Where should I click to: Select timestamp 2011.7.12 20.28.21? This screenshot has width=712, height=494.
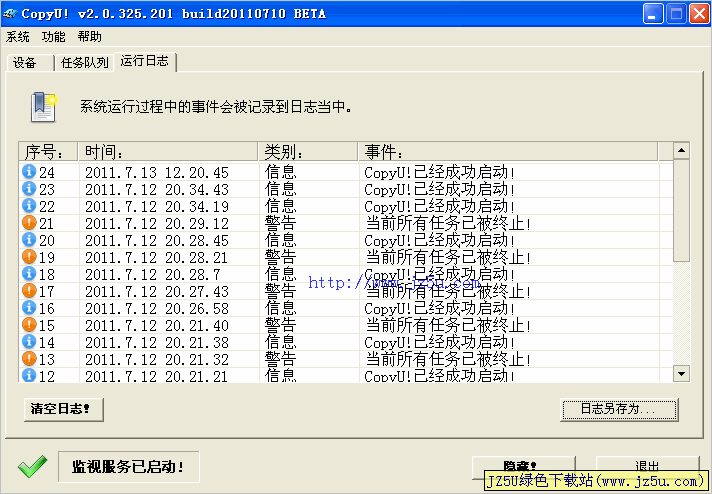click(x=156, y=257)
